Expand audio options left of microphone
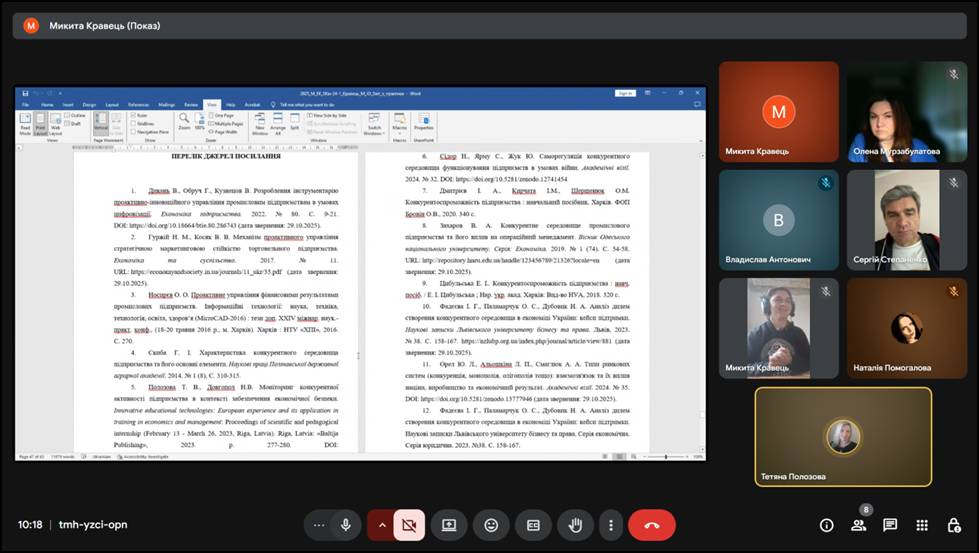979x553 pixels. pos(319,525)
